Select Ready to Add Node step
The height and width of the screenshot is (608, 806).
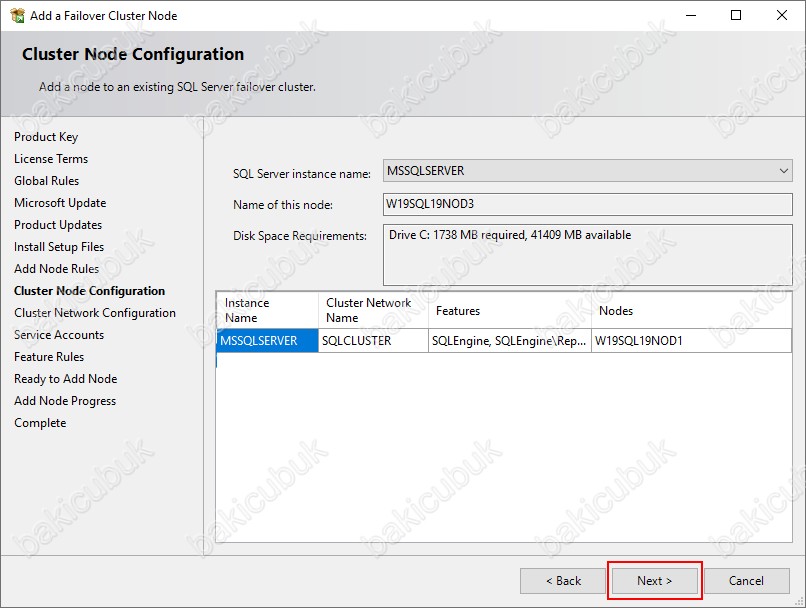tap(66, 379)
